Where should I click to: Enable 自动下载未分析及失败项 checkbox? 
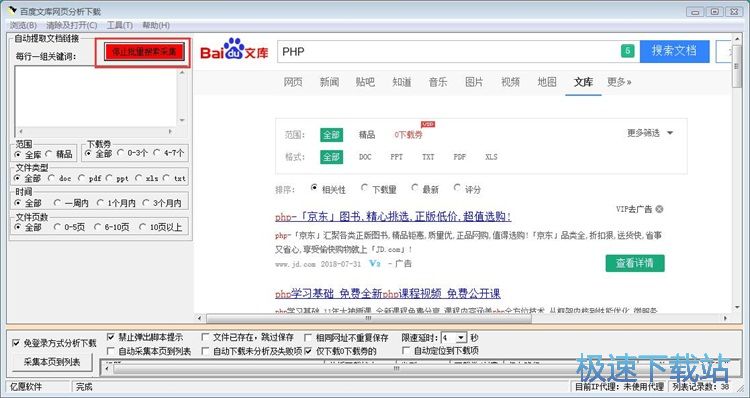tap(252, 351)
